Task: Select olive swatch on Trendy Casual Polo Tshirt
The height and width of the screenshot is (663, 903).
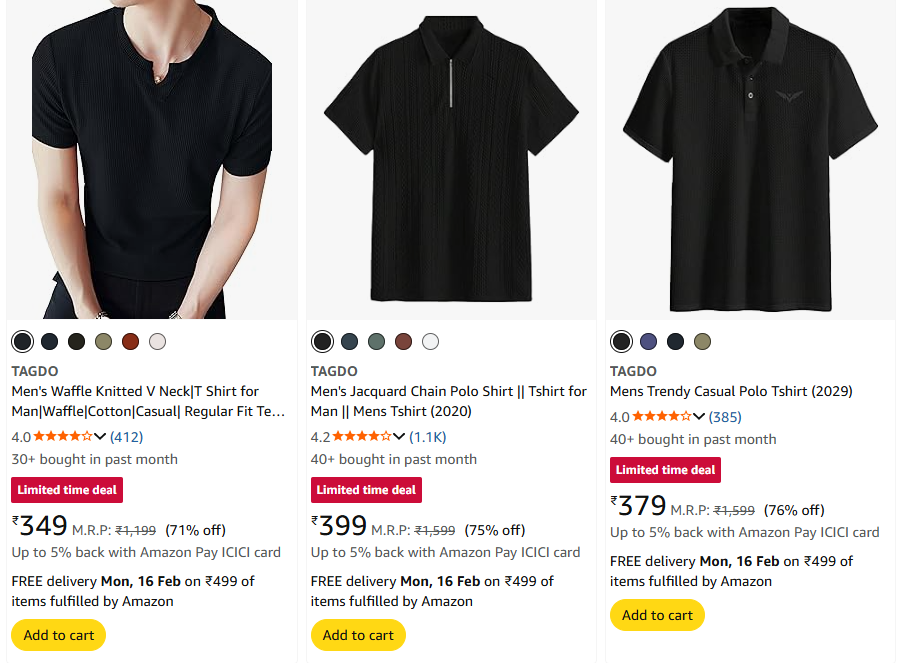Action: click(x=702, y=342)
